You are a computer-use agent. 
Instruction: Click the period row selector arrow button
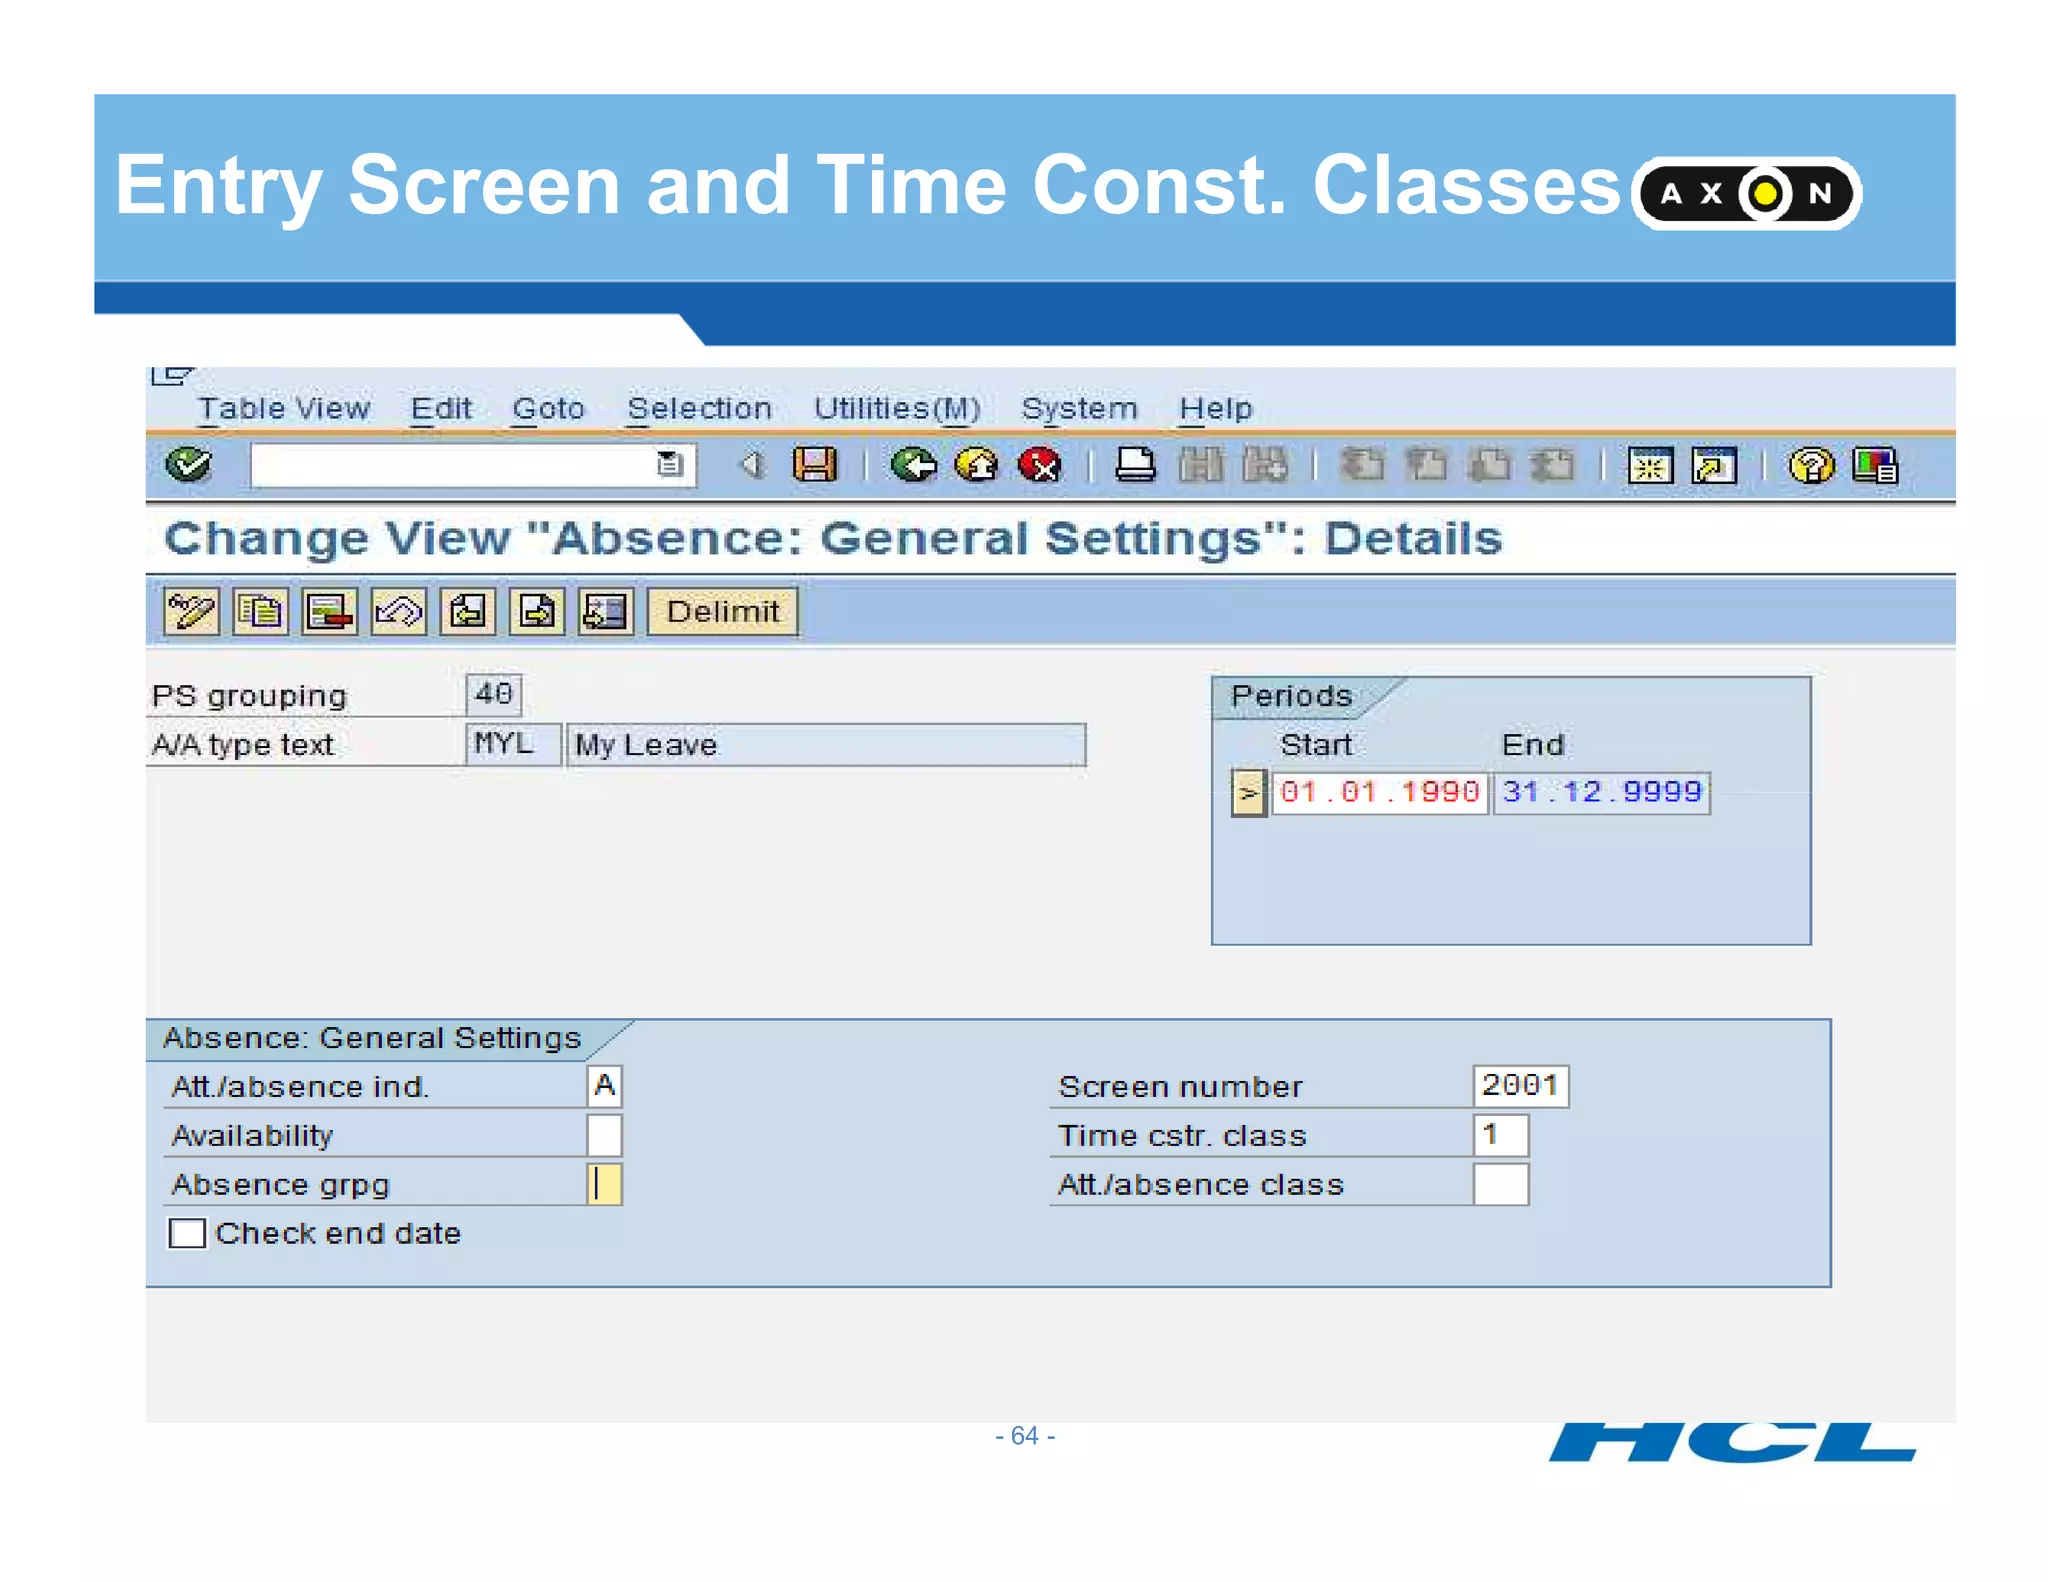coord(1249,793)
